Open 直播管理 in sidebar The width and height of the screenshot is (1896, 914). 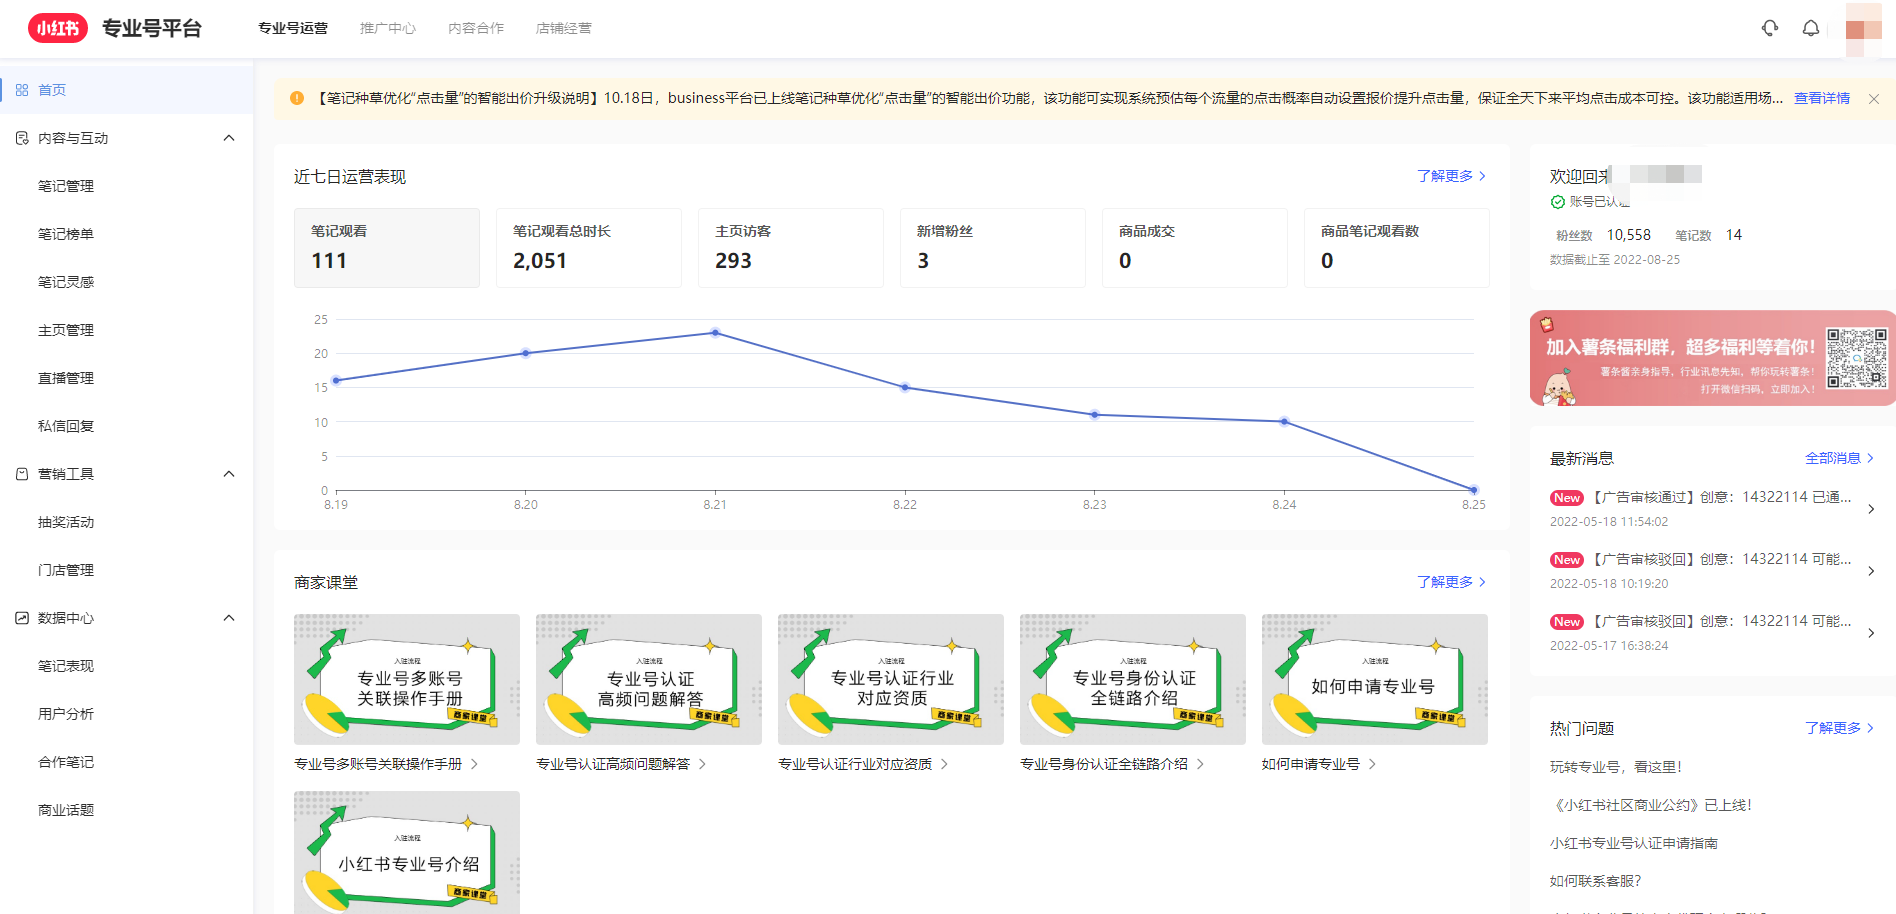pyautogui.click(x=66, y=378)
